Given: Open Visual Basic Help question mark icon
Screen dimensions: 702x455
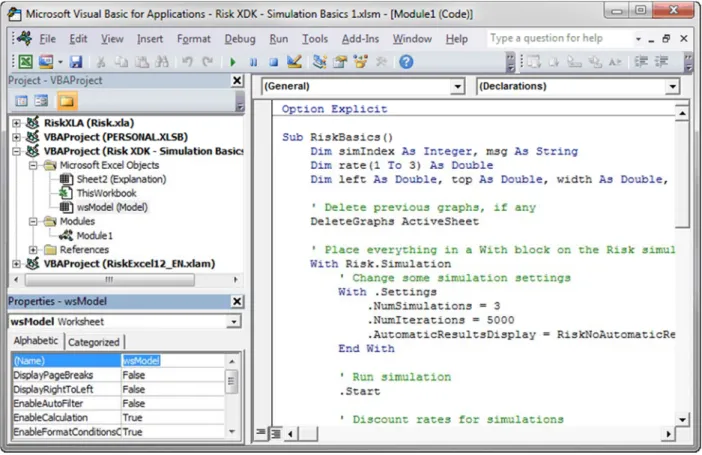Looking at the screenshot, I should tap(406, 61).
